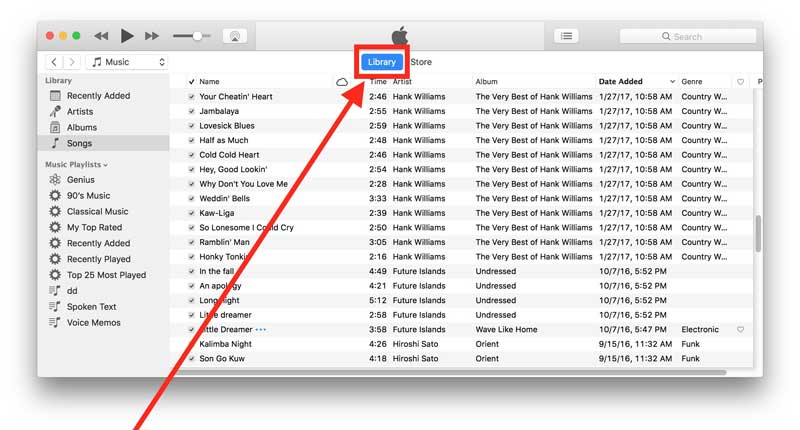Image resolution: width=800 pixels, height=430 pixels.
Task: Toggle the checkmark column header
Action: pos(191,82)
